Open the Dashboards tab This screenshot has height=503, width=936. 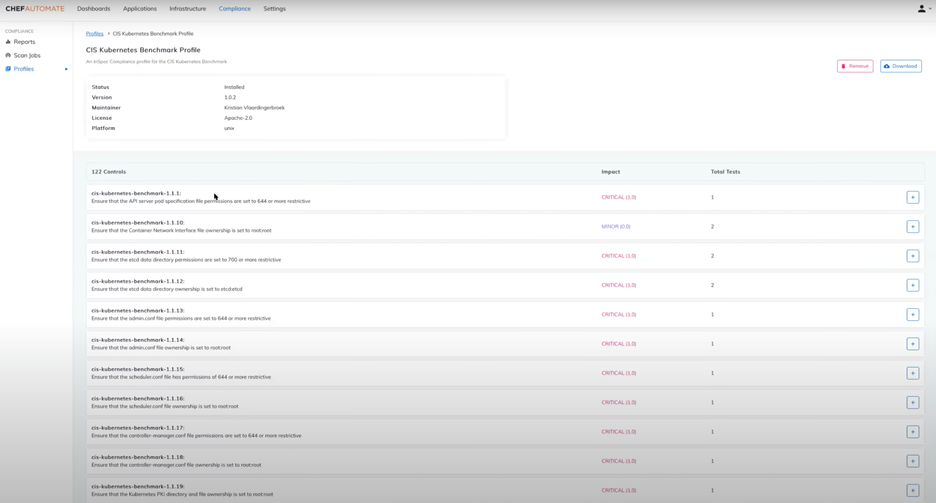click(x=94, y=9)
